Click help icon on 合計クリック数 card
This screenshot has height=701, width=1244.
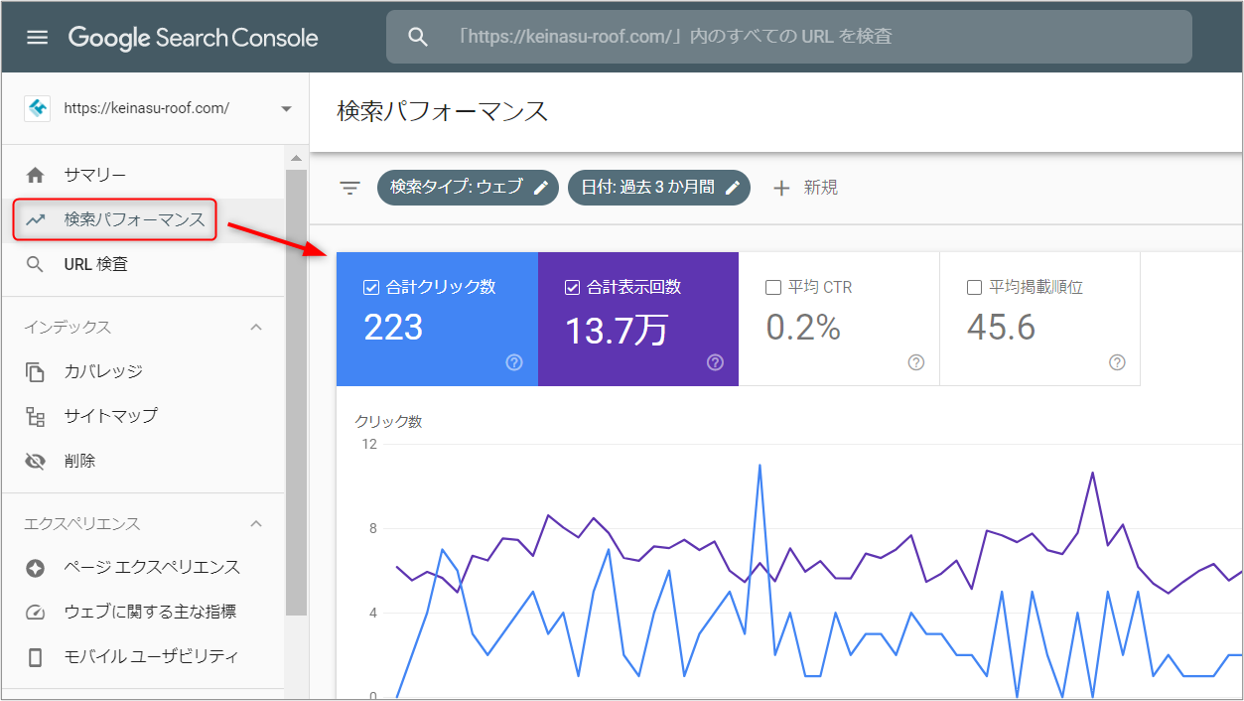514,363
